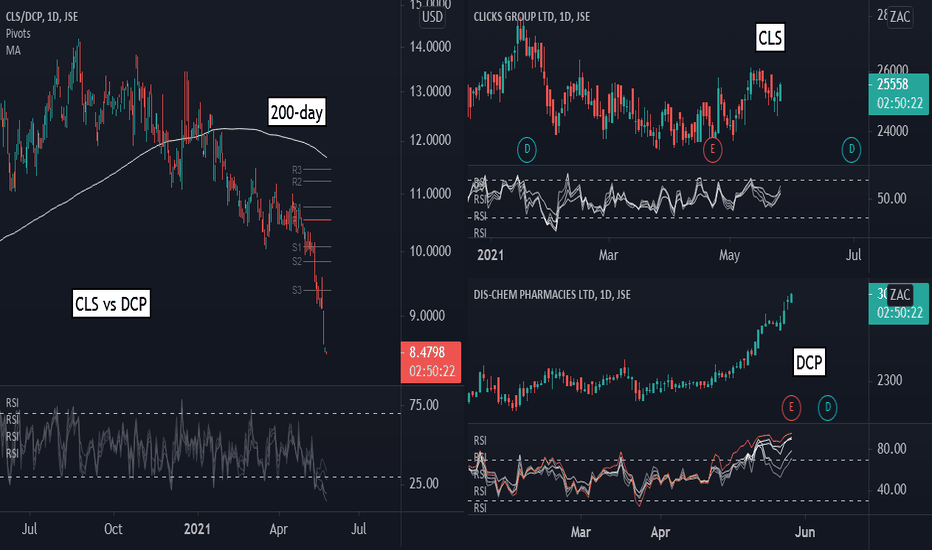The height and width of the screenshot is (550, 932).
Task: Click the S2 pivot level label
Action: click(x=297, y=262)
